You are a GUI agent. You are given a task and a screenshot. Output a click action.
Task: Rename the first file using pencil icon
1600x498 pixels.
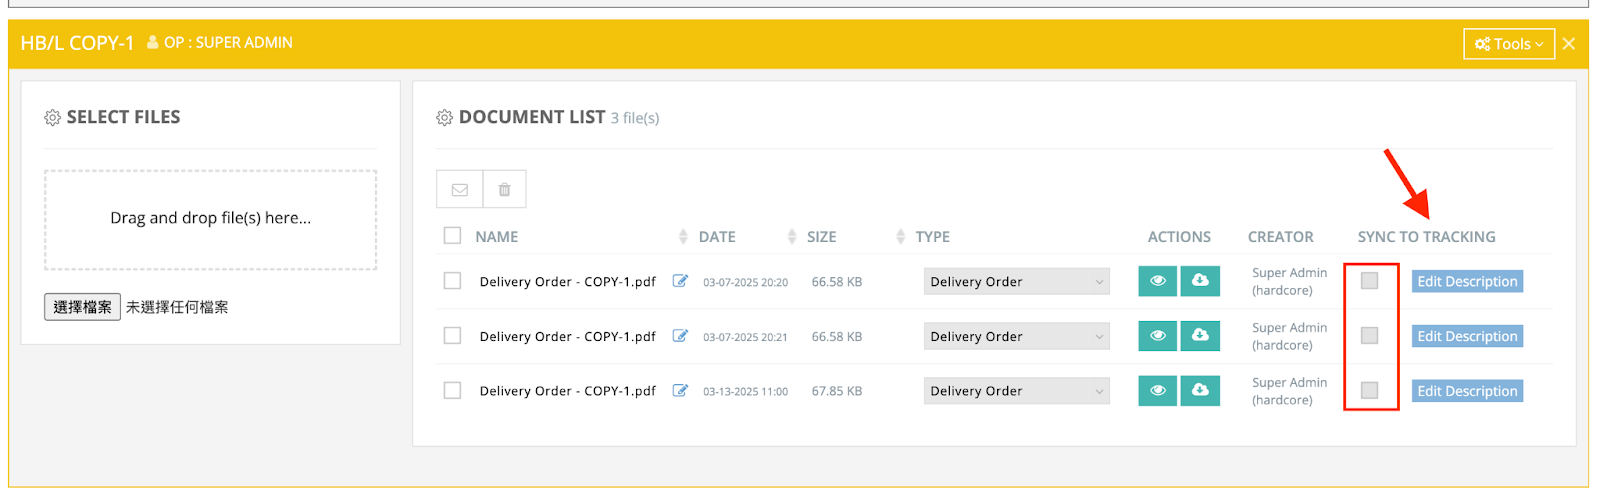(x=680, y=281)
